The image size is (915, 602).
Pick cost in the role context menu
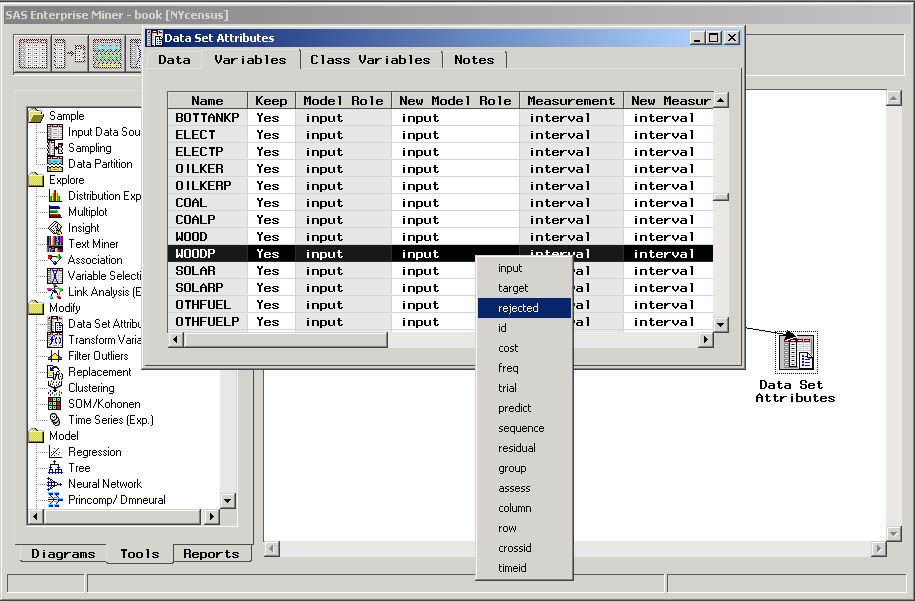coord(524,348)
